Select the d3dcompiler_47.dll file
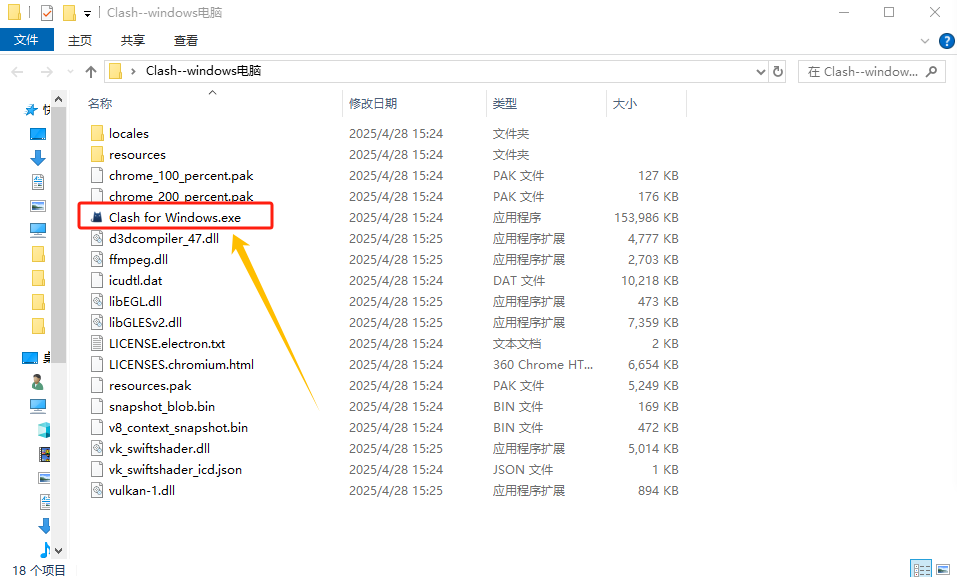 click(163, 238)
